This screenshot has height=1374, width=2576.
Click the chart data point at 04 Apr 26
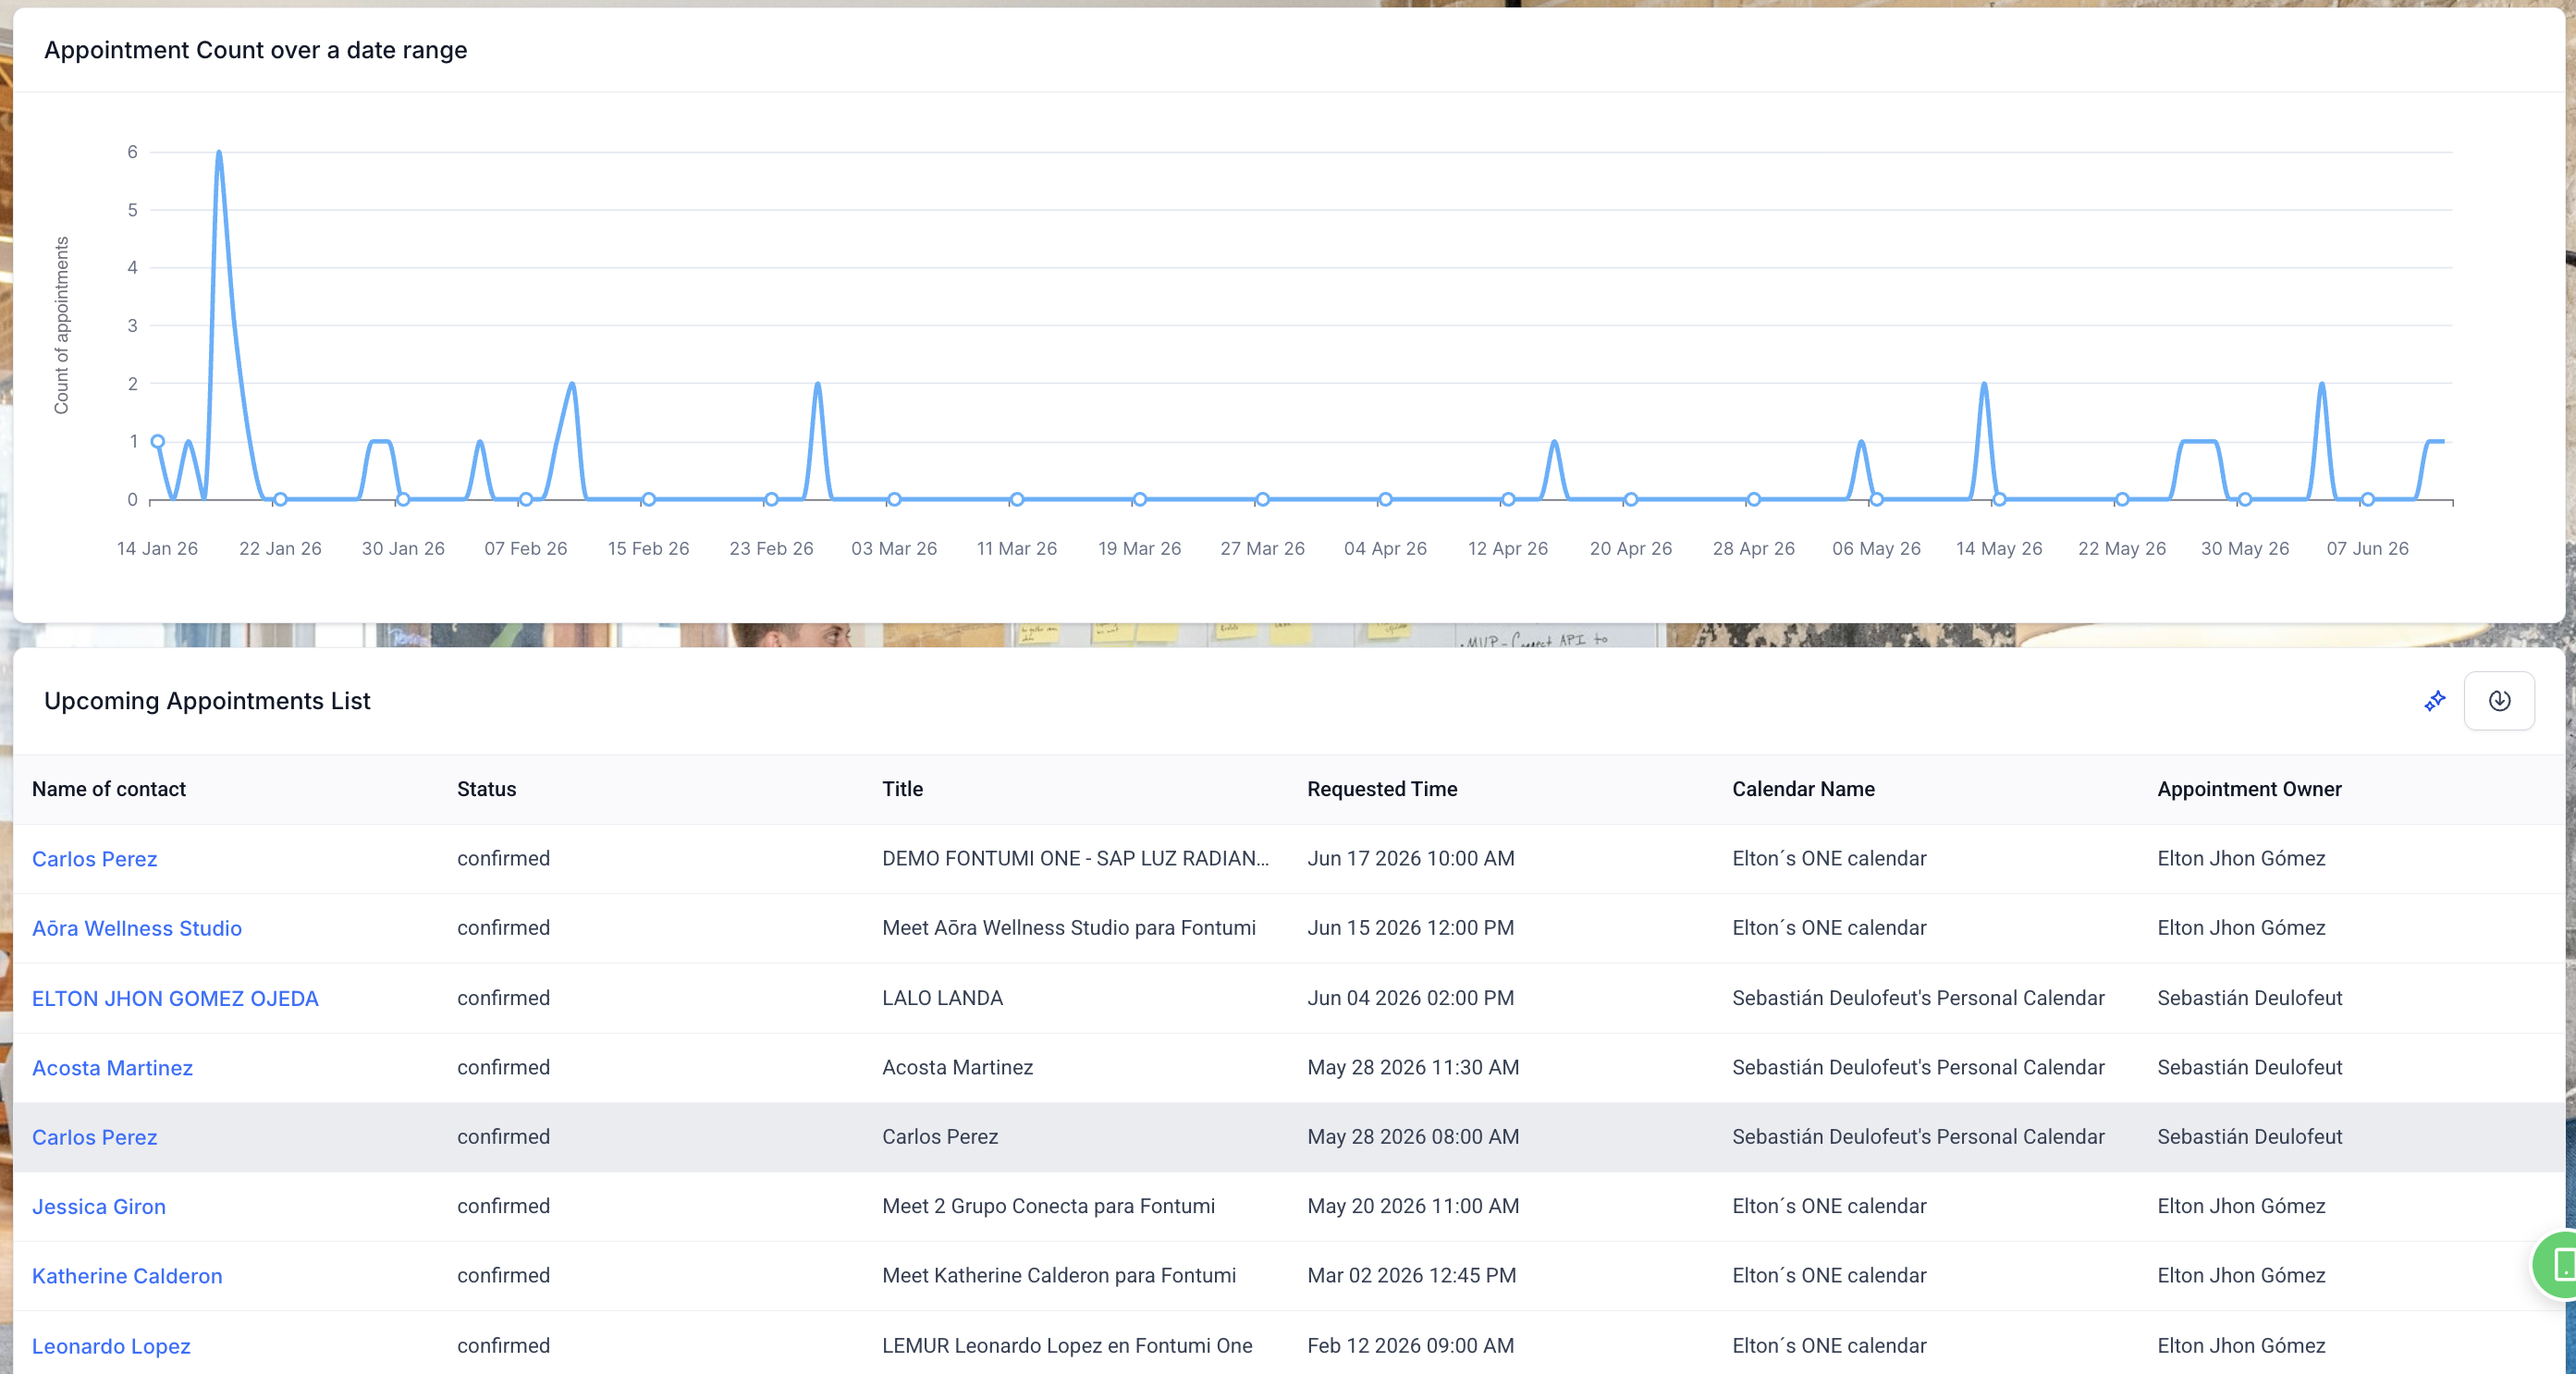tap(1385, 499)
